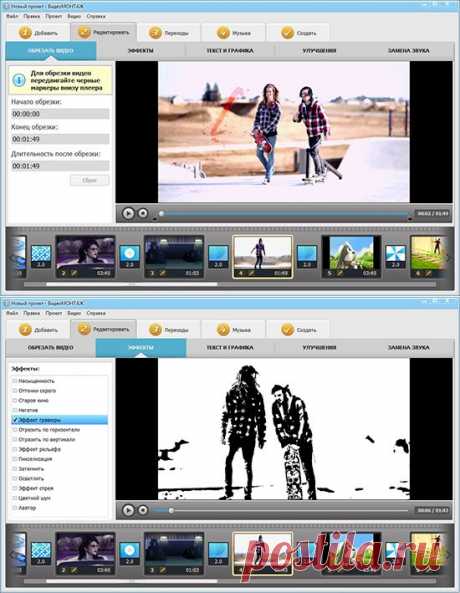Image resolution: width=460 pixels, height=593 pixels.
Task: Tick the Старое кино effect checkbox
Action: tap(15, 400)
